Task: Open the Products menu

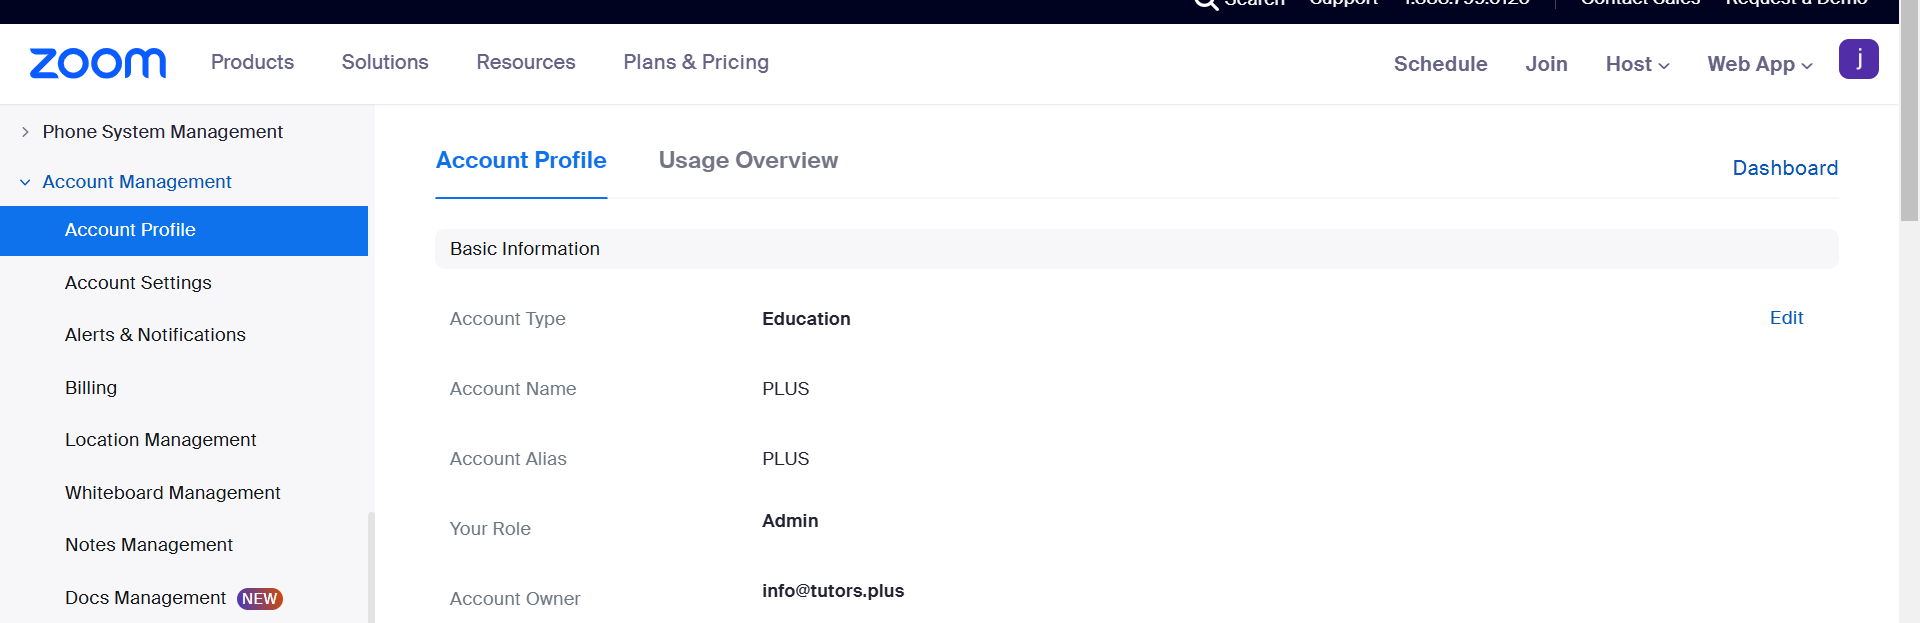Action: (252, 62)
